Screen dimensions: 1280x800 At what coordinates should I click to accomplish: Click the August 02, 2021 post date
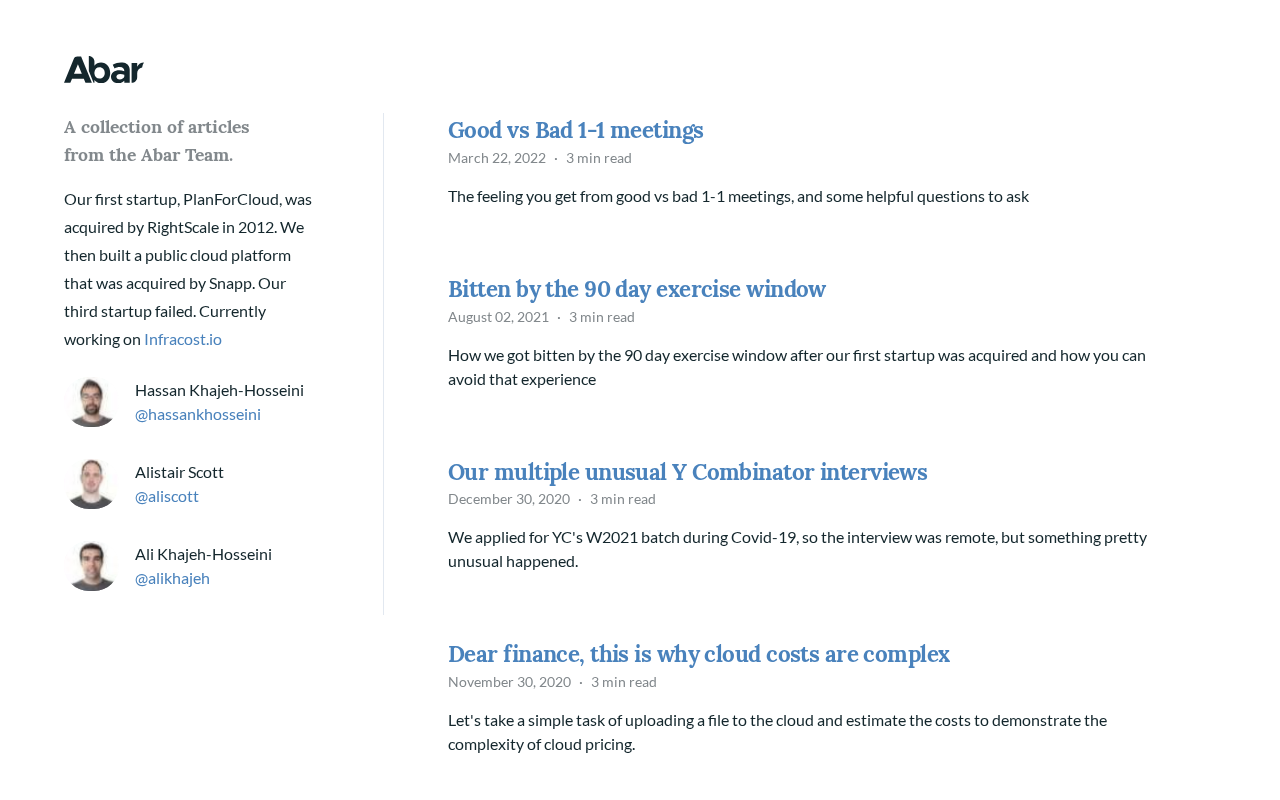[x=498, y=317]
